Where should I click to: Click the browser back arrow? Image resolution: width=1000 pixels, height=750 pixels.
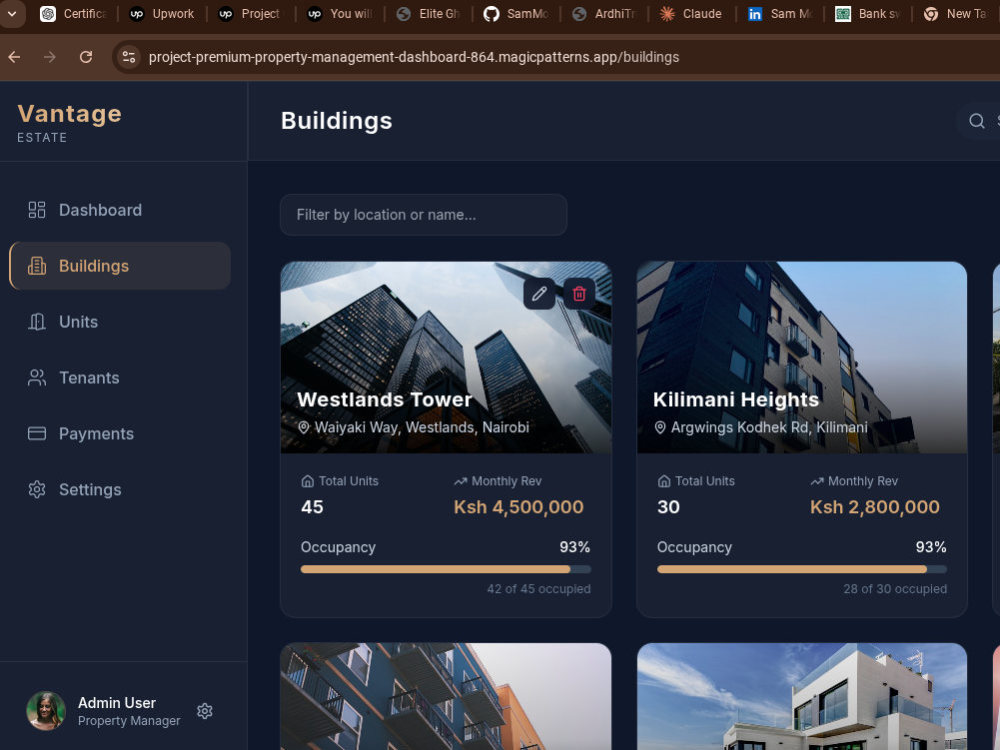(x=15, y=57)
